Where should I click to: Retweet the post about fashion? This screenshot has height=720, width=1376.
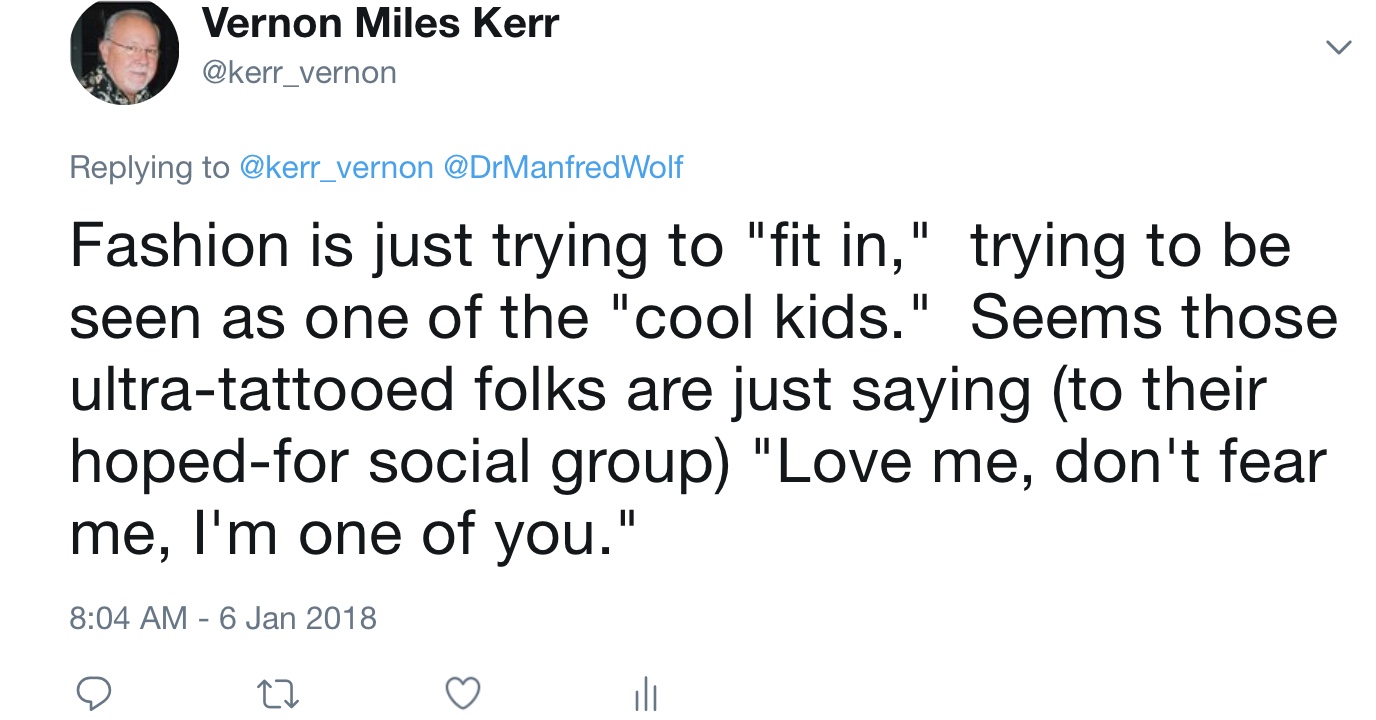point(277,693)
